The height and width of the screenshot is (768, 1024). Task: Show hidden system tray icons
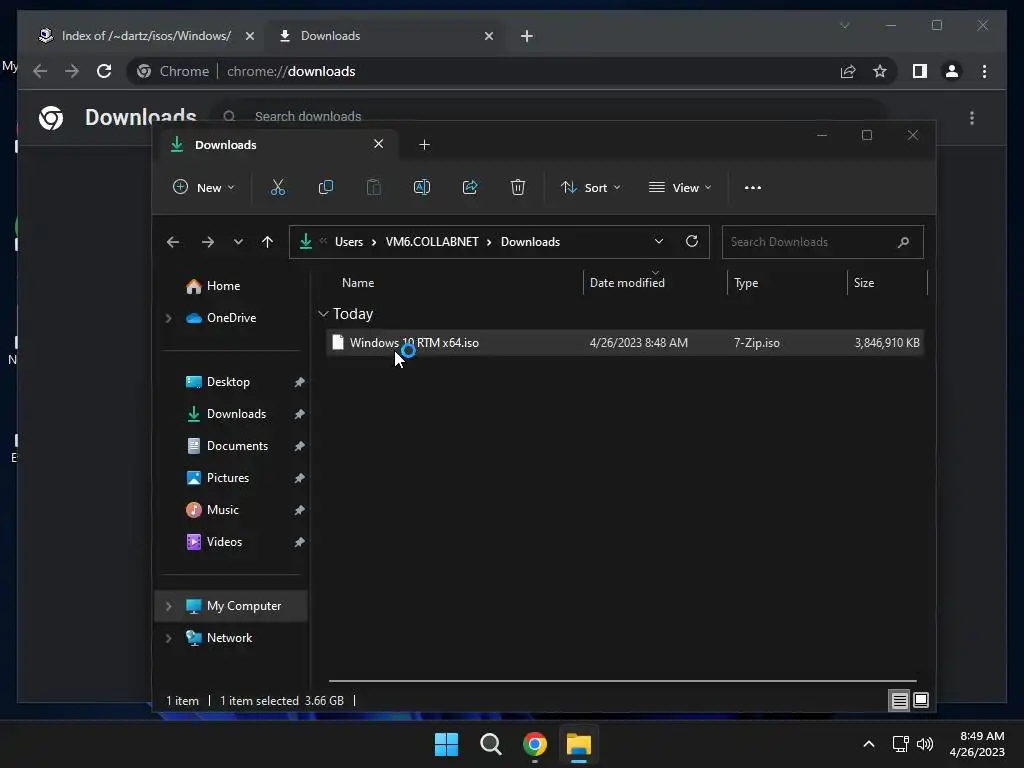tap(869, 744)
